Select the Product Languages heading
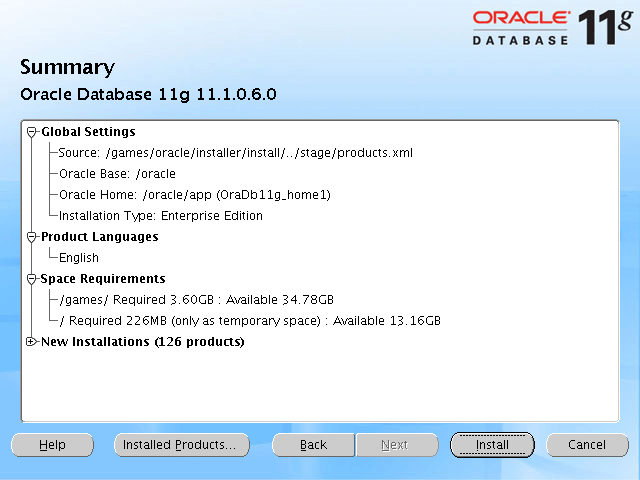 (x=100, y=237)
